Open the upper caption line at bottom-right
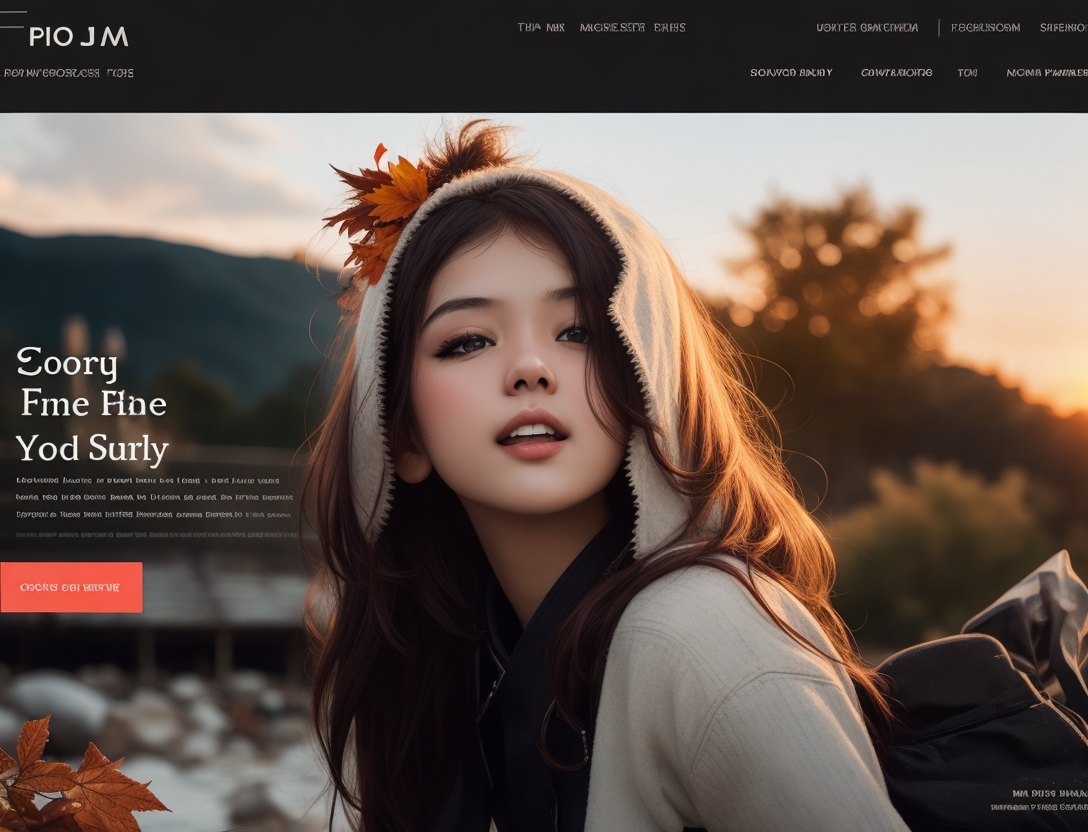 pyautogui.click(x=1048, y=793)
